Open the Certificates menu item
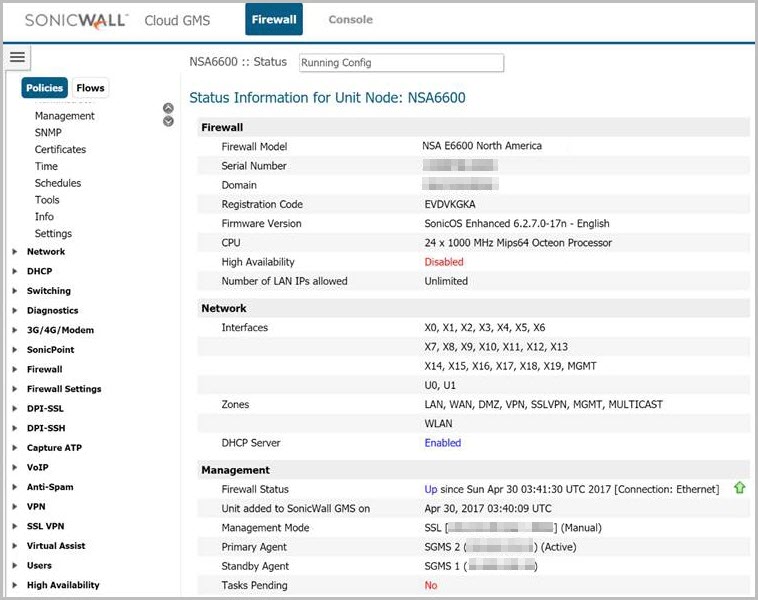 60,149
